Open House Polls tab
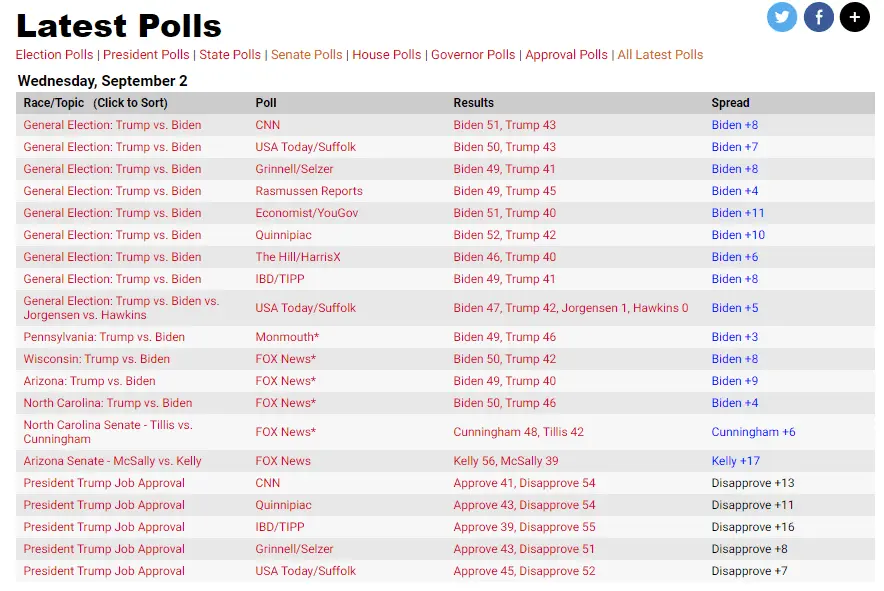The image size is (884, 591). click(x=386, y=55)
